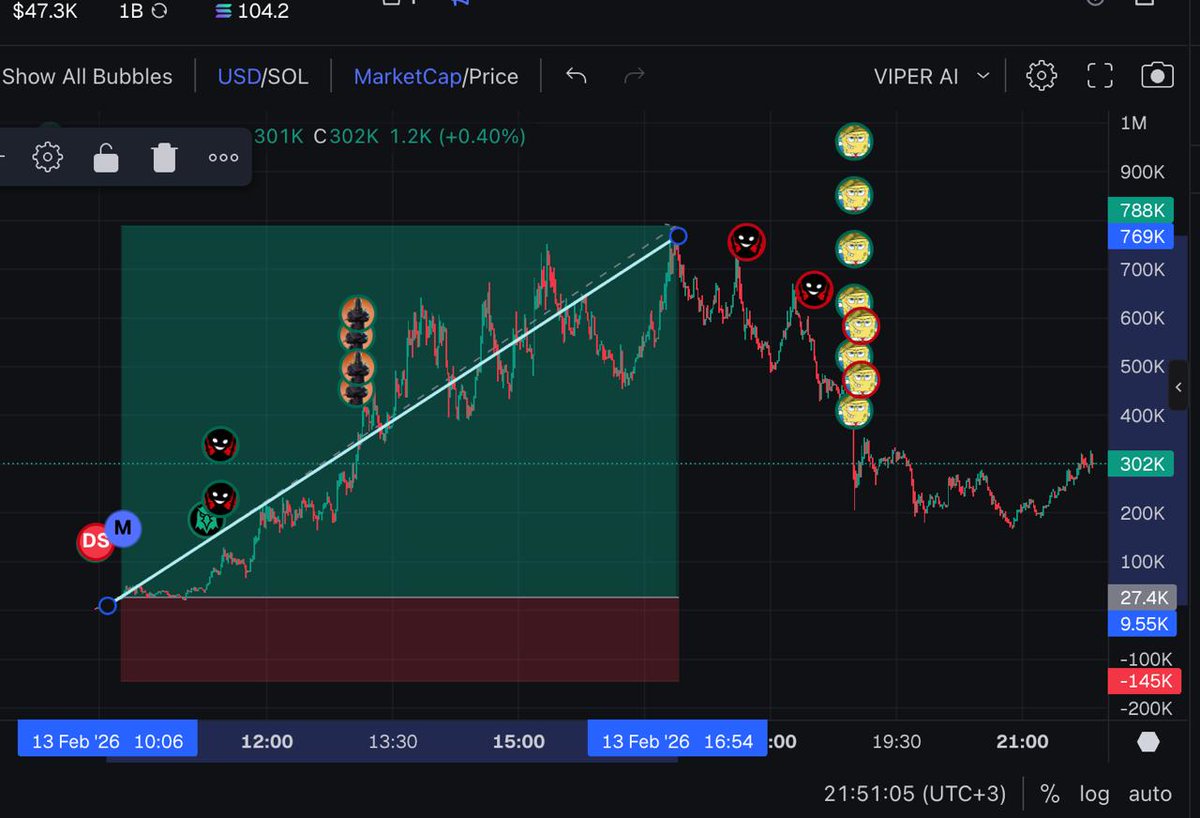The height and width of the screenshot is (818, 1200).
Task: Click the Show All Bubbles button
Action: point(87,76)
